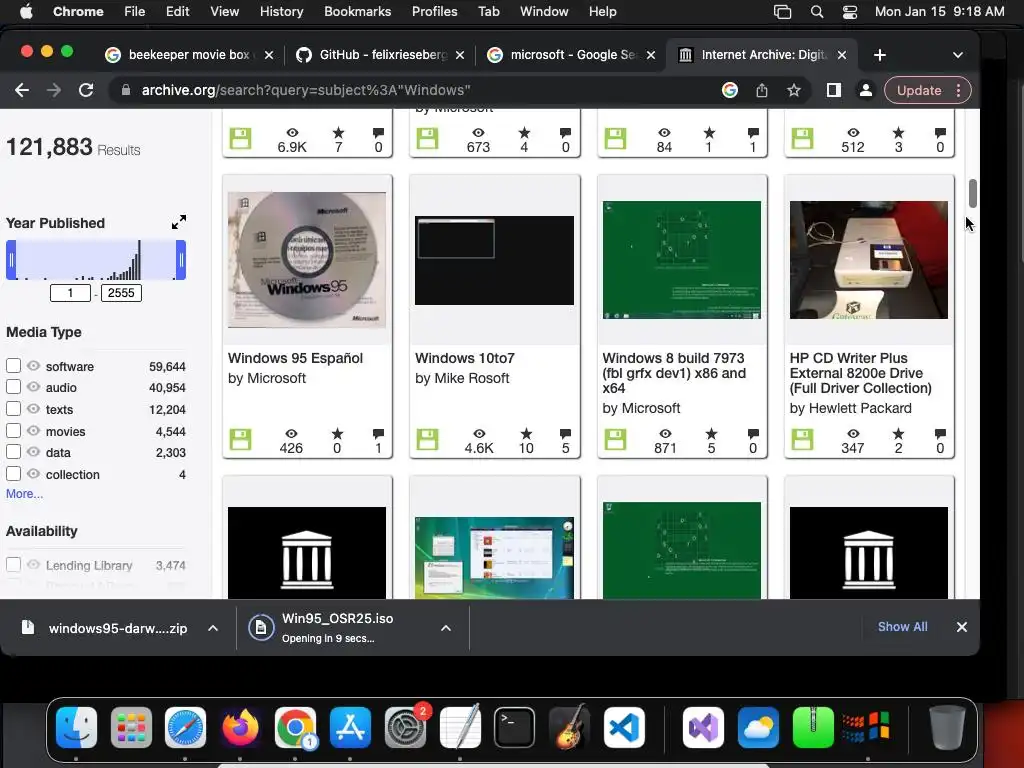
Task: Expand the Year Published histogram
Action: point(179,222)
